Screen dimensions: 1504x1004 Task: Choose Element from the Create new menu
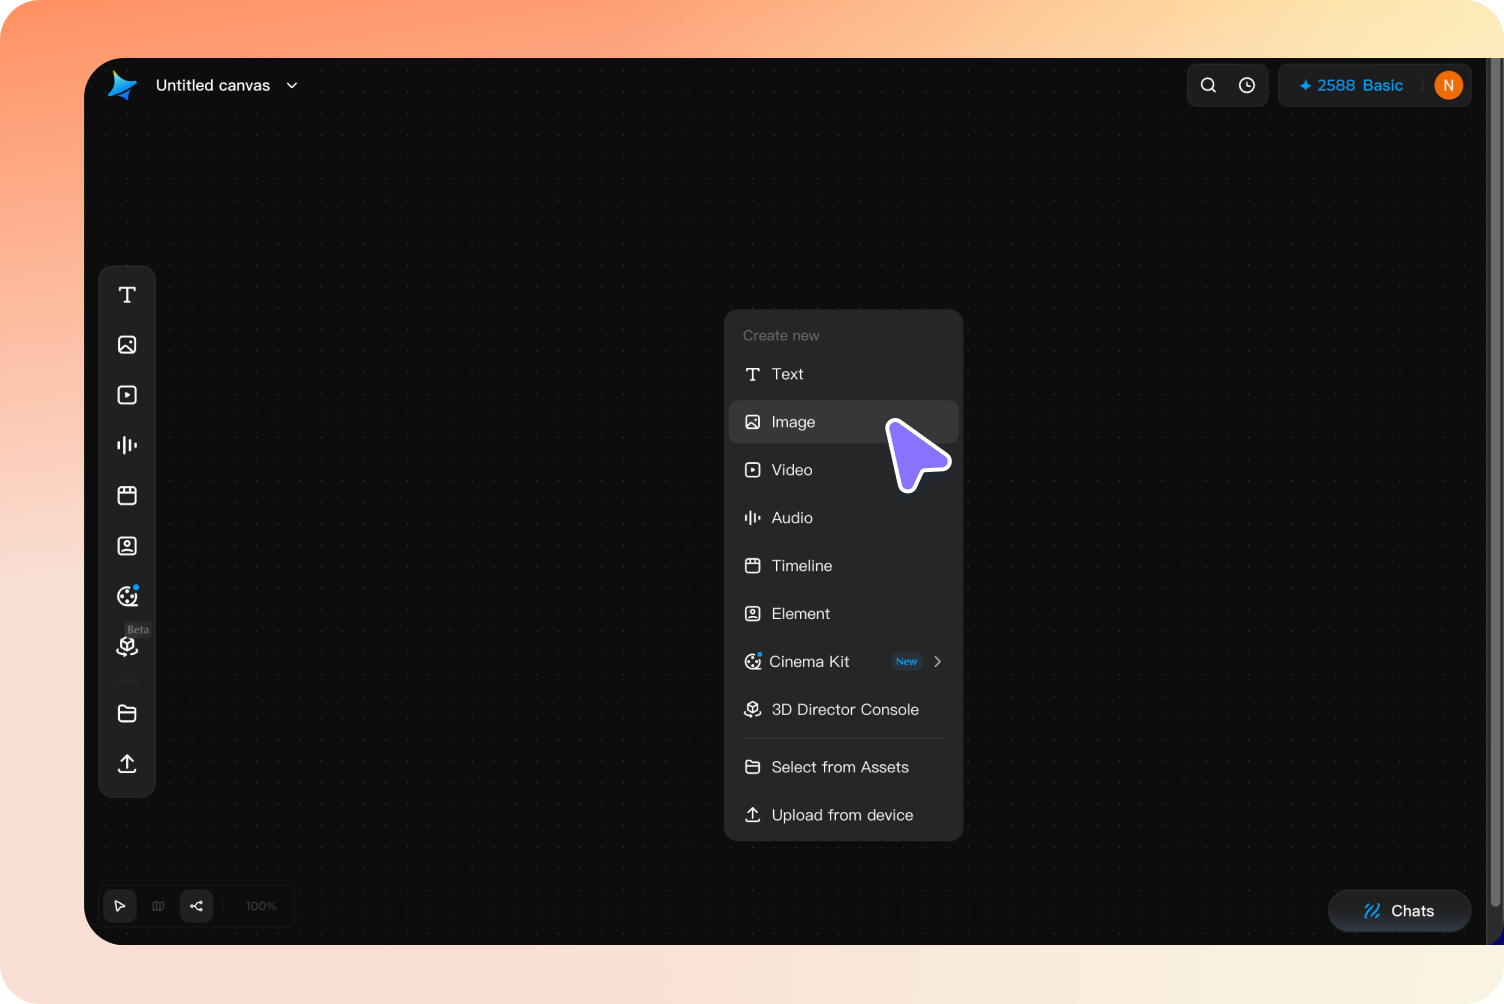pos(843,614)
